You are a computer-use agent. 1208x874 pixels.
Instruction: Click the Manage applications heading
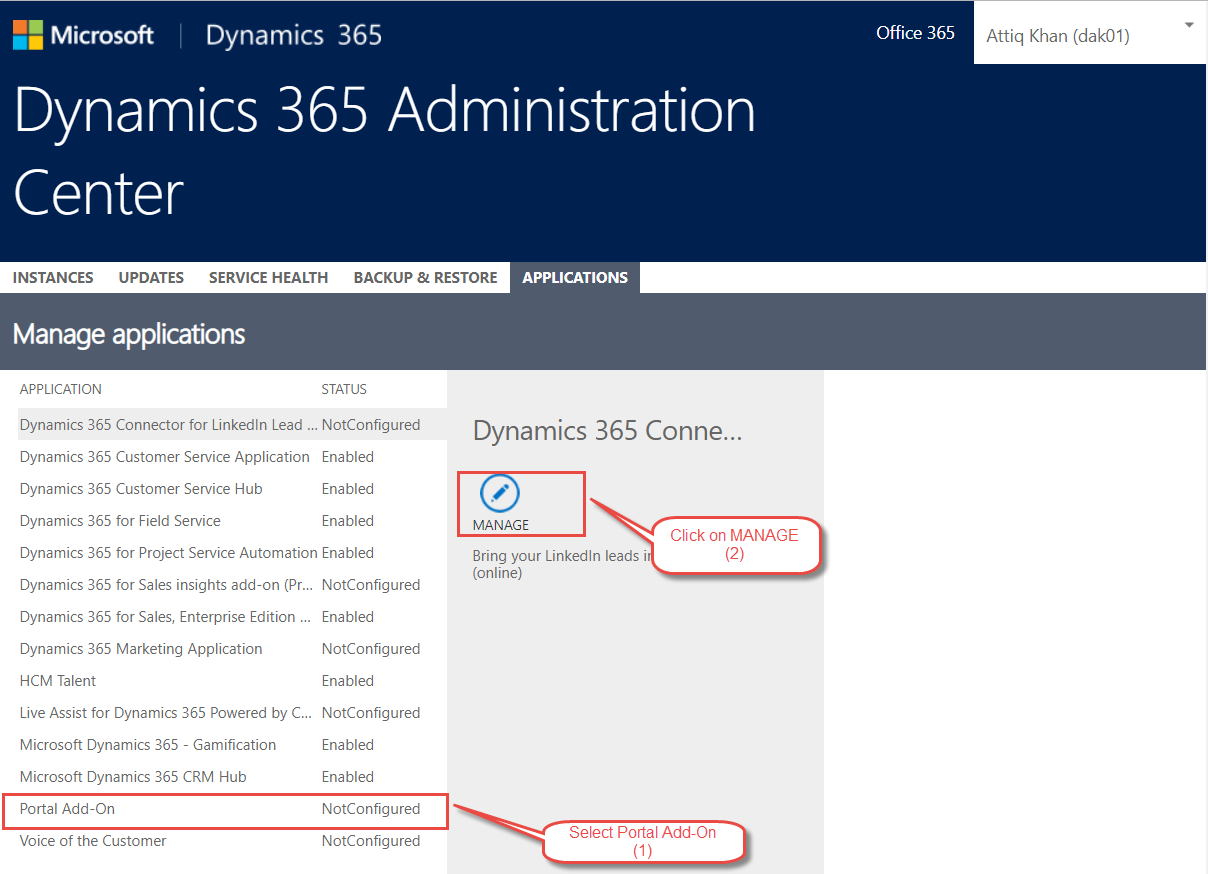[129, 333]
